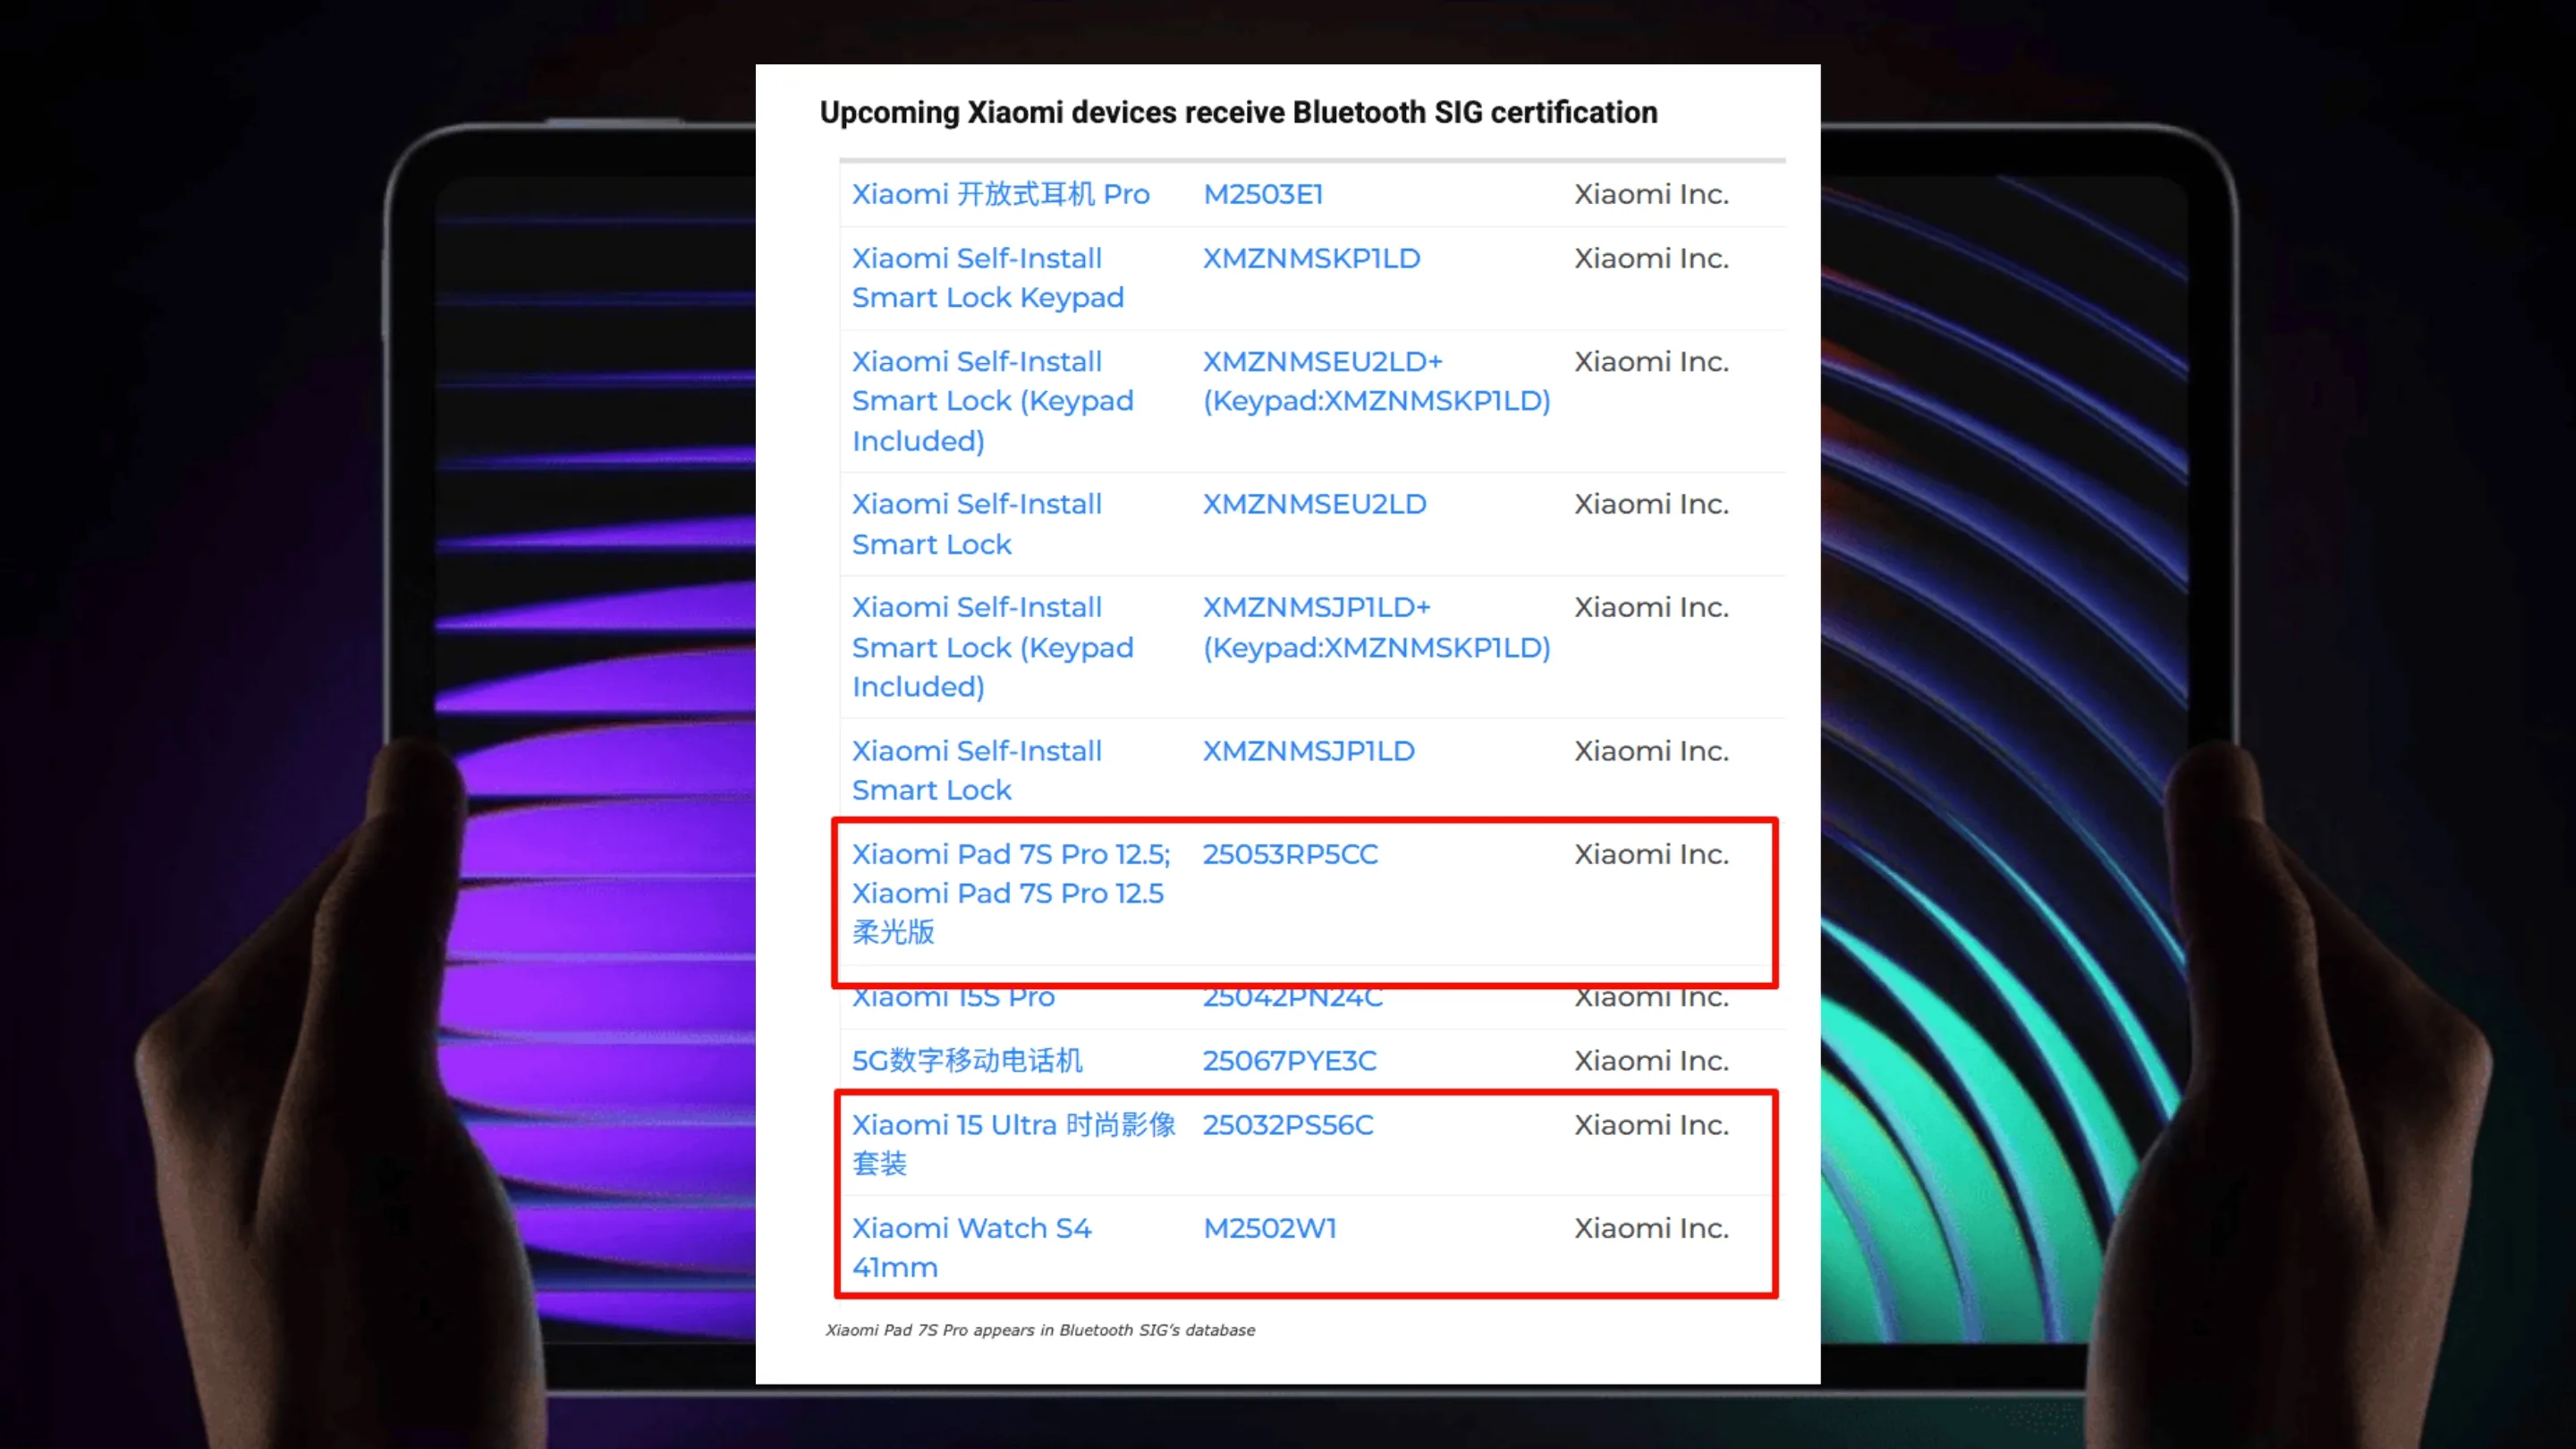Open Xiaomi 15 Ultra 时尚影像套装 link
This screenshot has width=2576, height=1449.
pos(1014,1144)
